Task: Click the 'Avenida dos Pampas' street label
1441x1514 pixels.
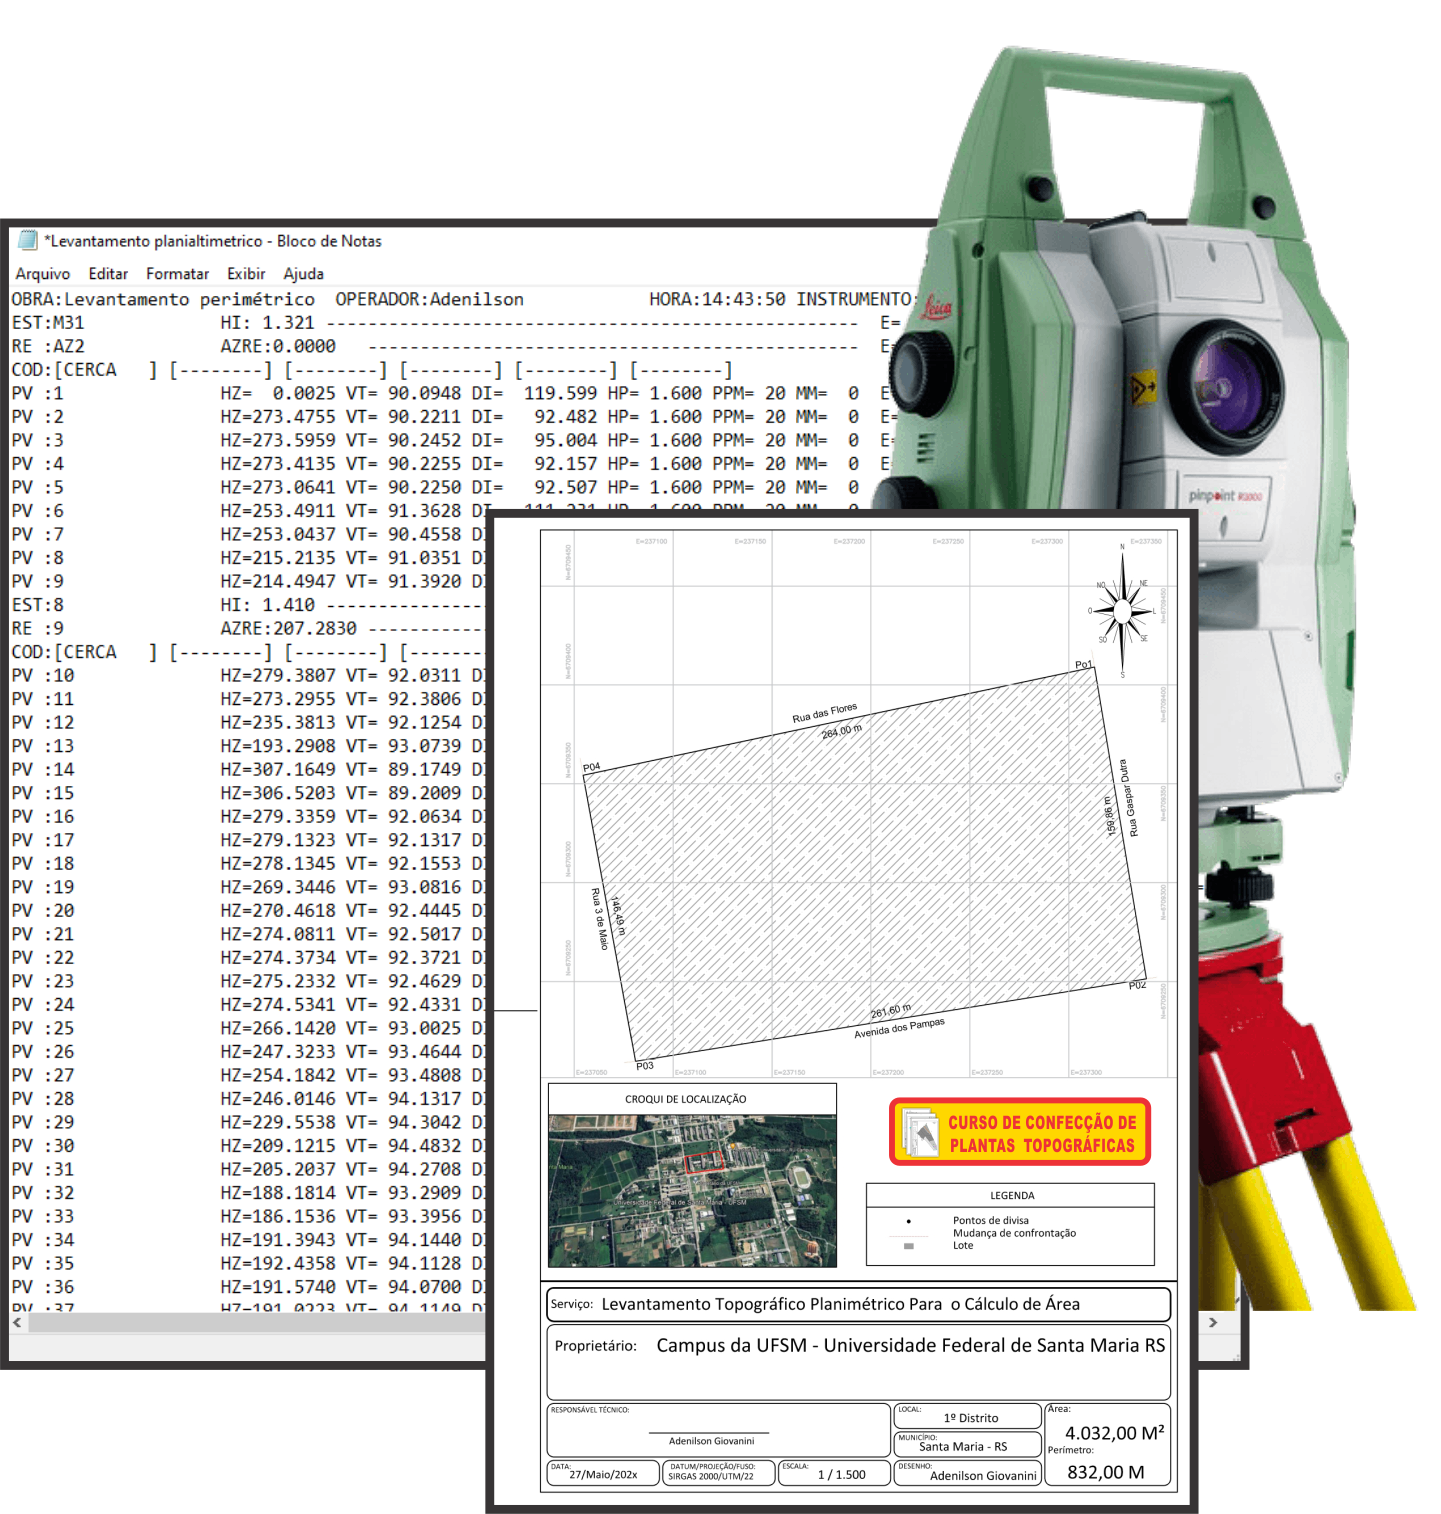Action: [x=899, y=1028]
